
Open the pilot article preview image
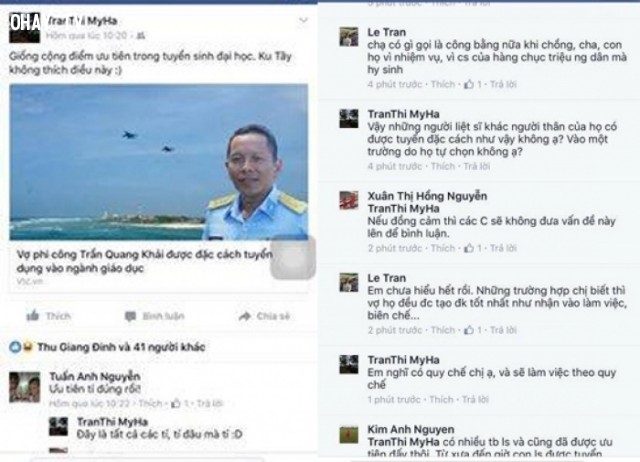(x=159, y=162)
